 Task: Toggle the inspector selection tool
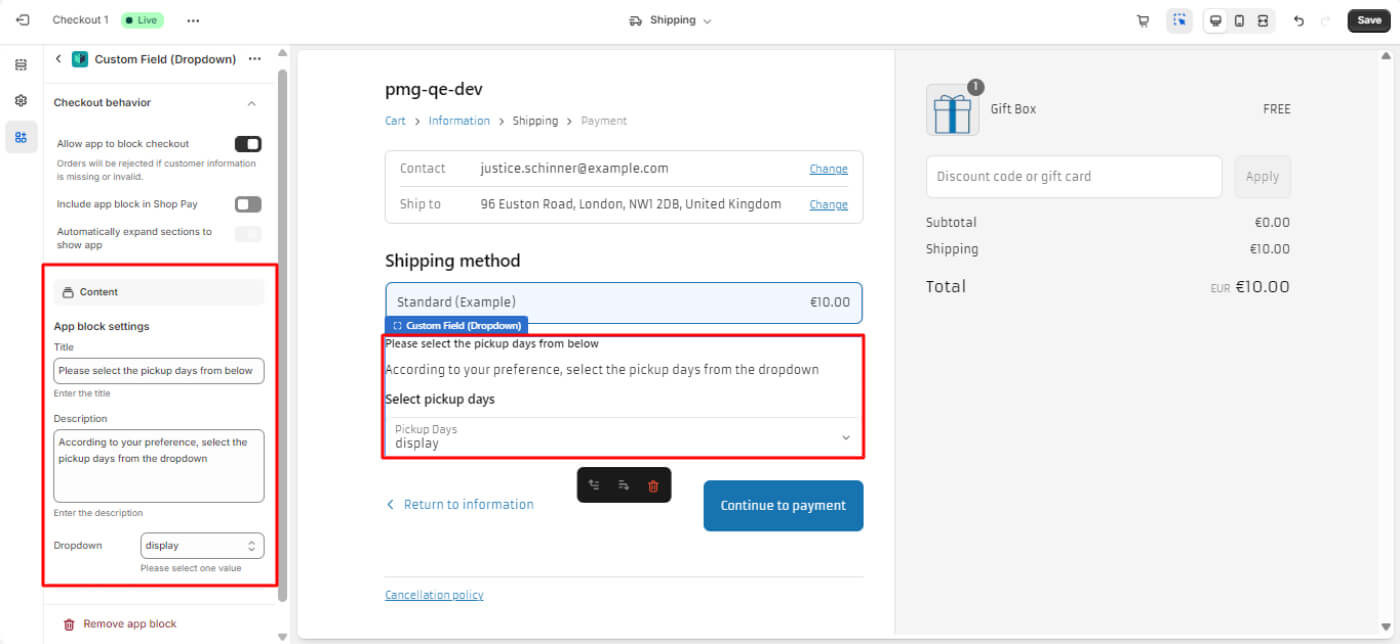click(1179, 21)
